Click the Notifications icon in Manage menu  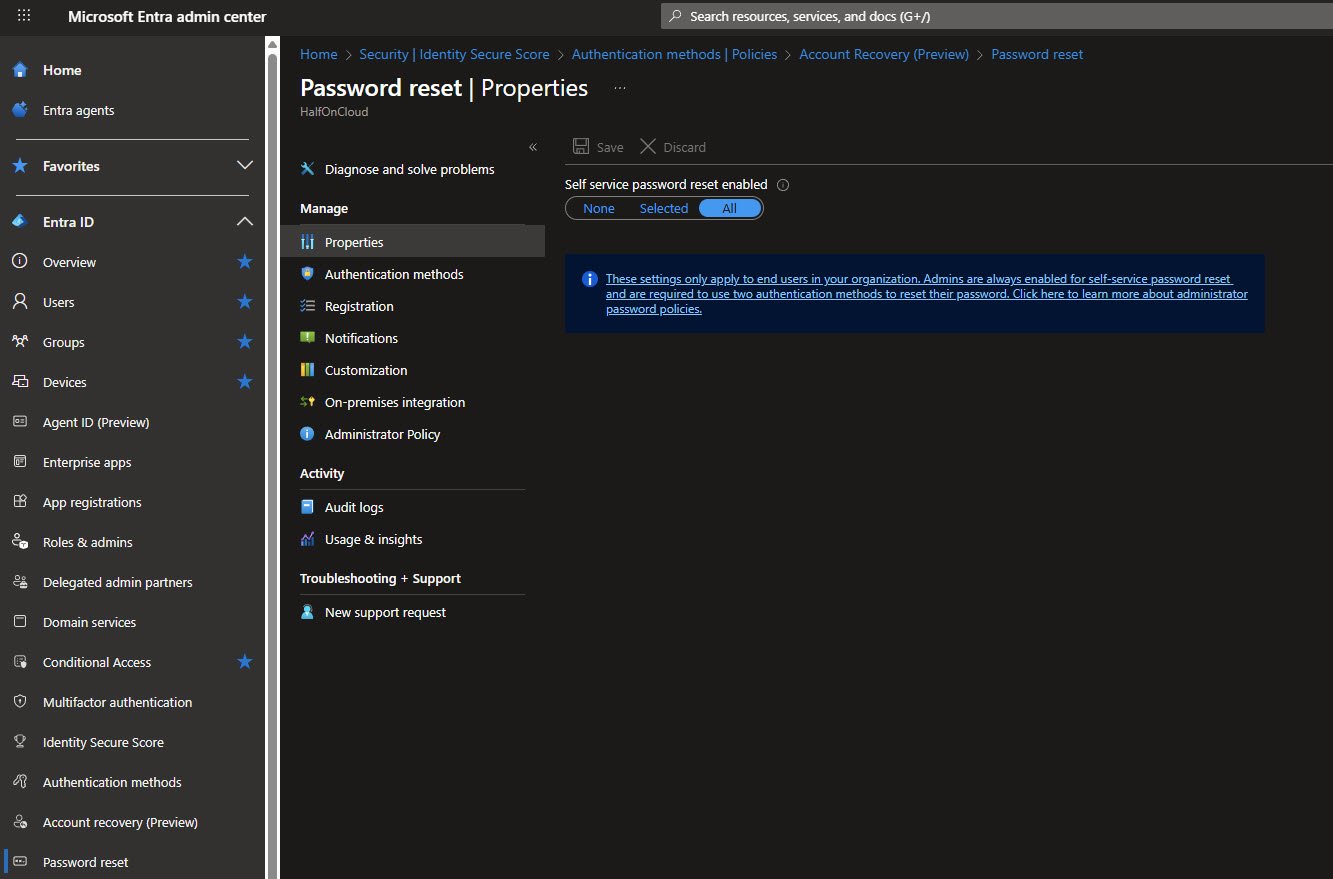click(x=308, y=338)
